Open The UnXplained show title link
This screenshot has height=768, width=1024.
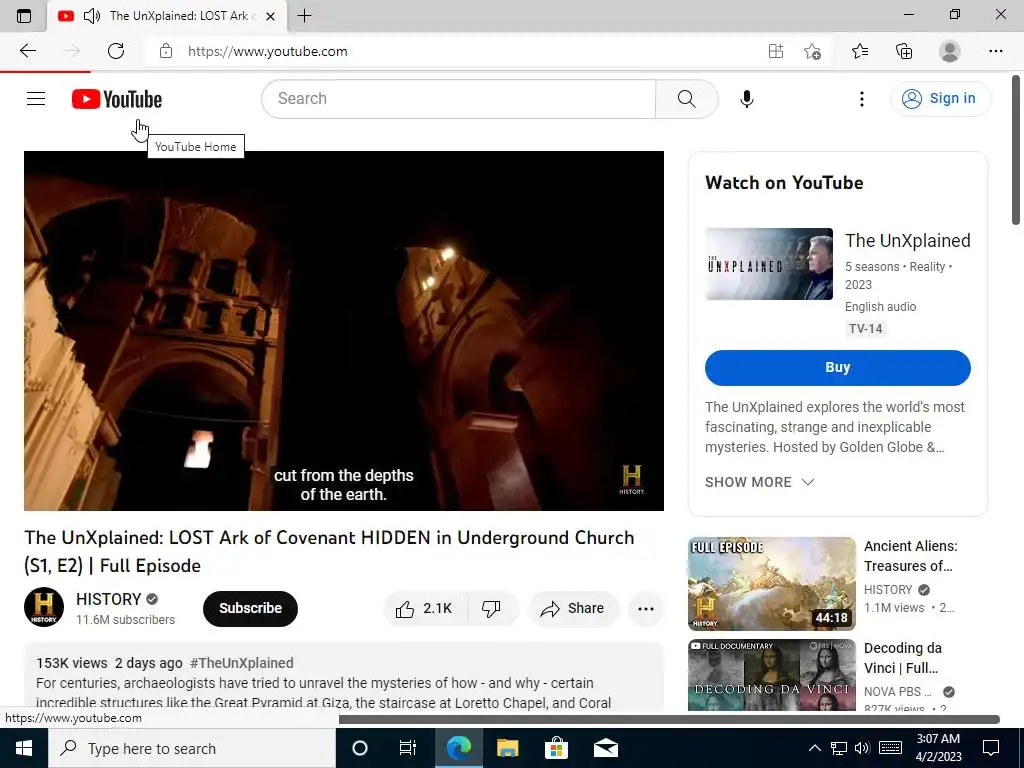907,240
